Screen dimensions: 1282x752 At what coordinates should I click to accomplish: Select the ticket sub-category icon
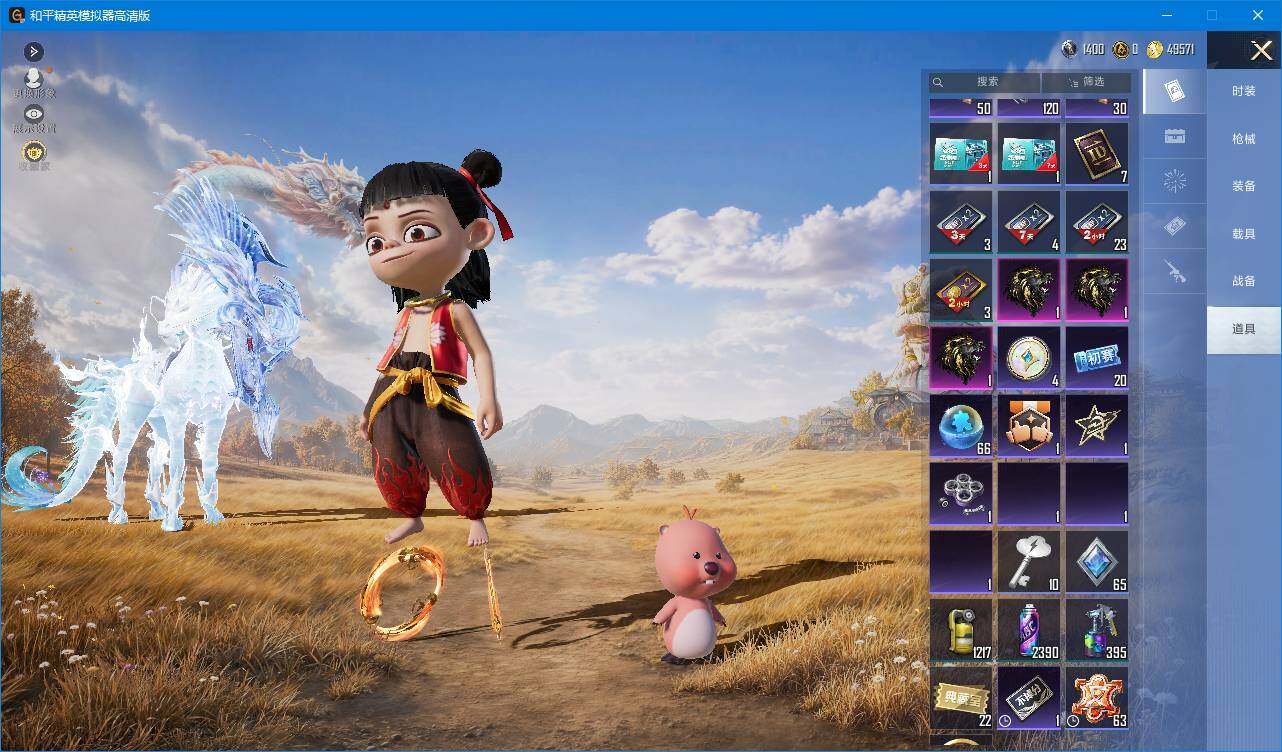point(1175,227)
